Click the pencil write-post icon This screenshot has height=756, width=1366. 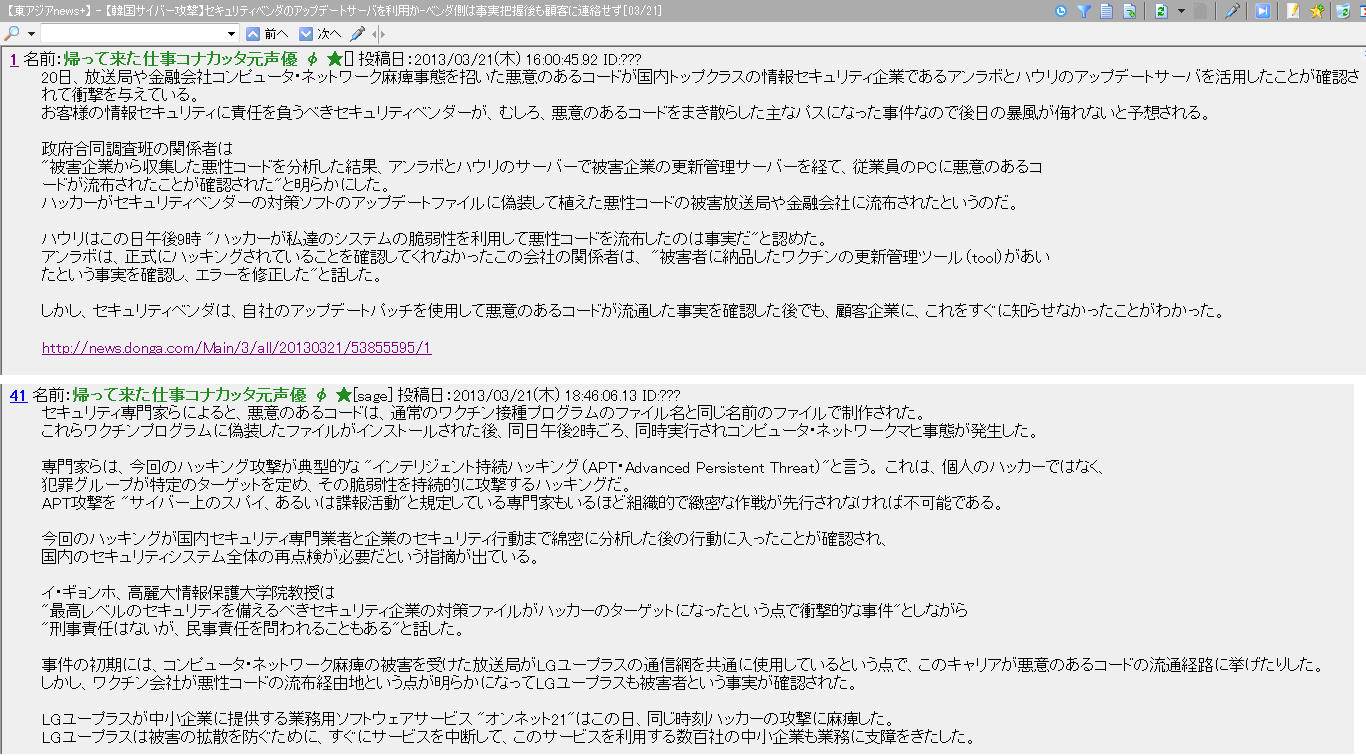pos(1293,11)
